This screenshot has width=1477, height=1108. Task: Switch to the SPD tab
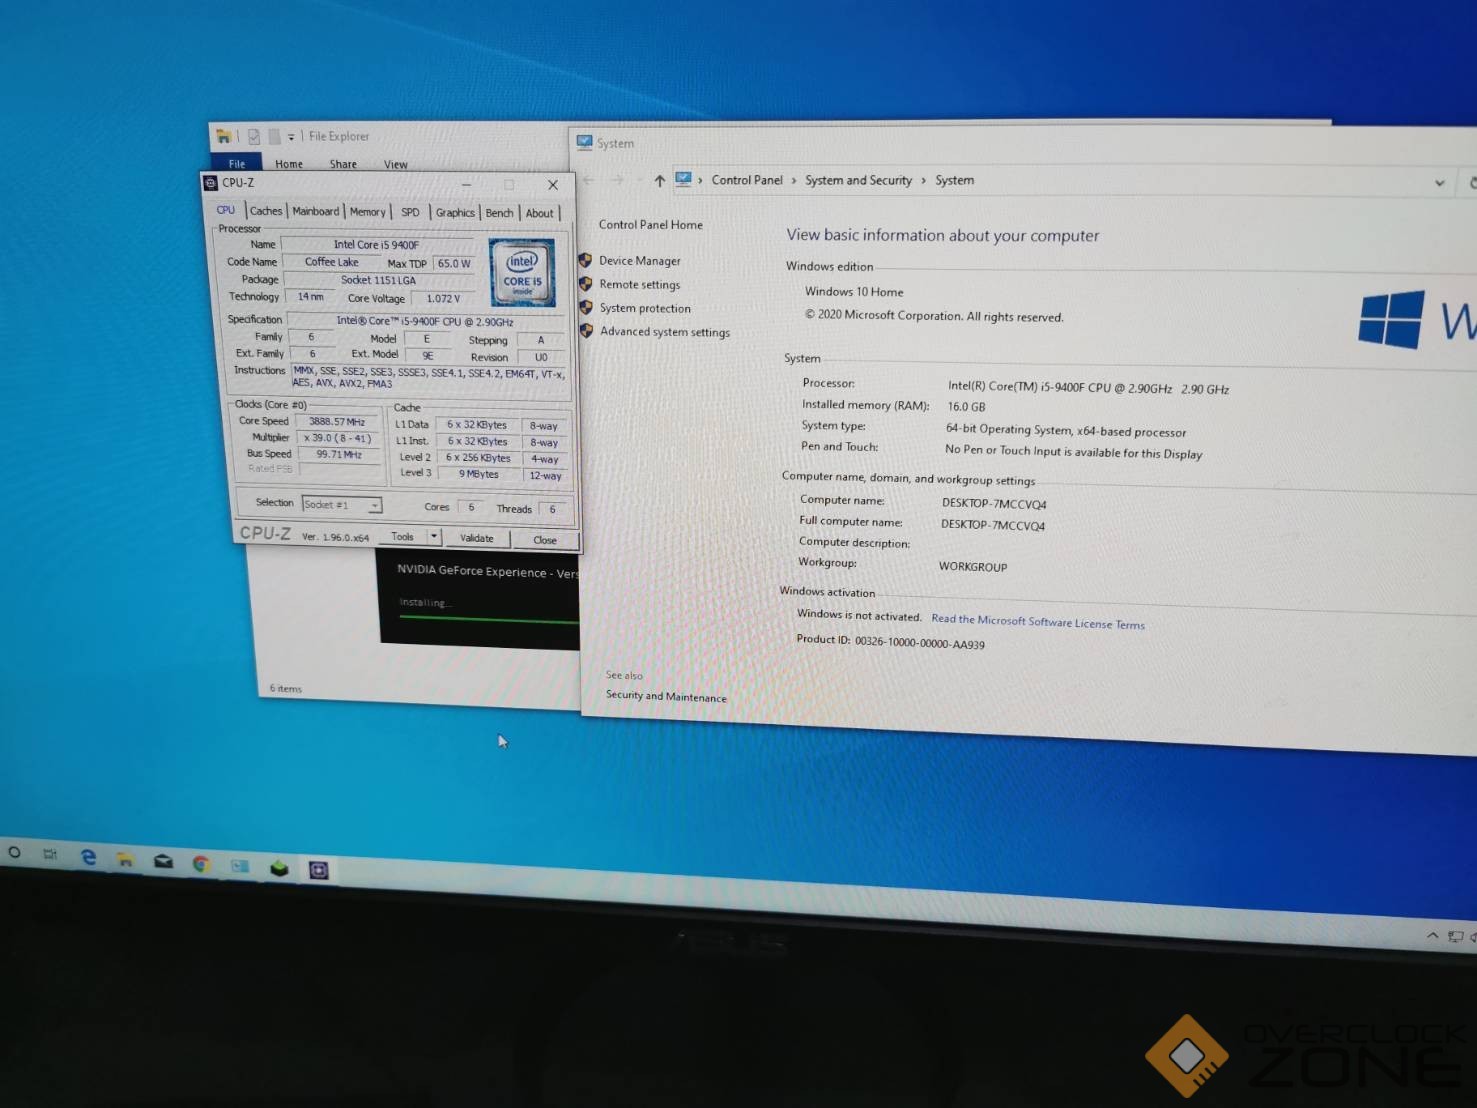pyautogui.click(x=410, y=212)
